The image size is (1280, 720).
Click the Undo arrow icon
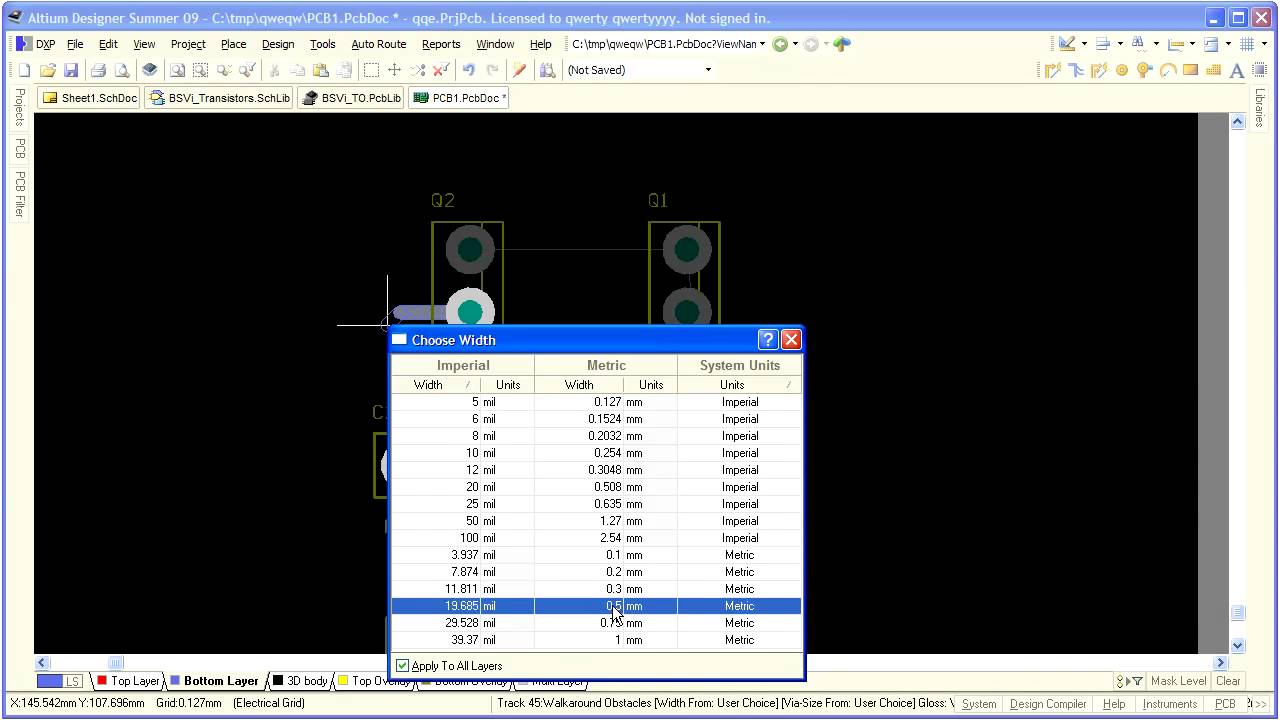(x=468, y=70)
